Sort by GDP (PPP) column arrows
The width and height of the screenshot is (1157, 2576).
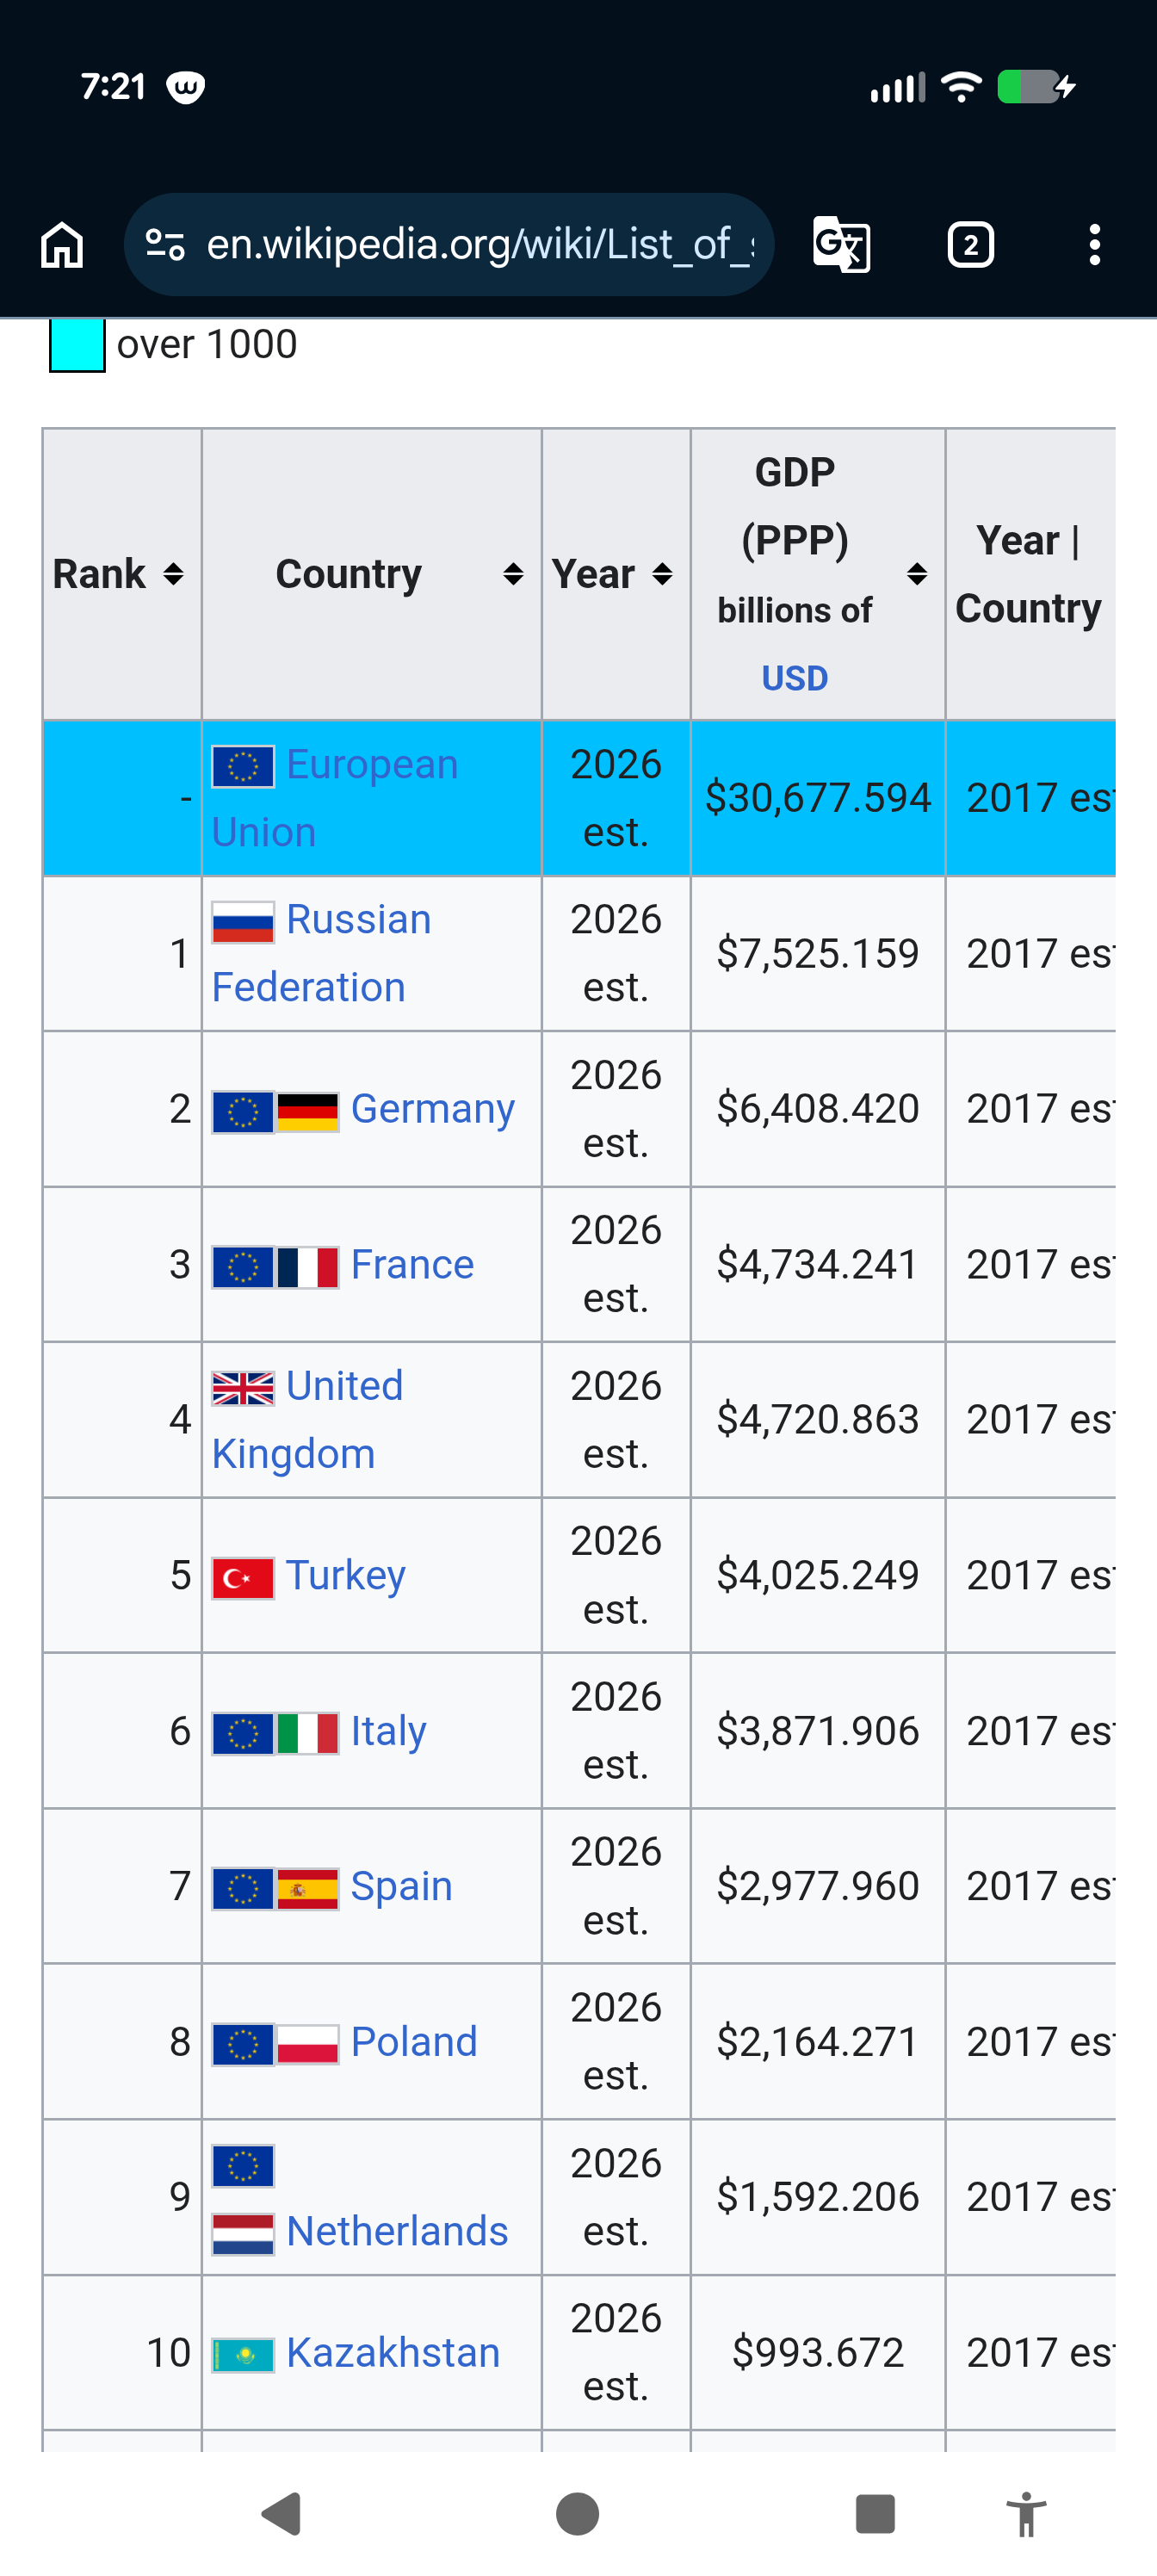coord(917,574)
